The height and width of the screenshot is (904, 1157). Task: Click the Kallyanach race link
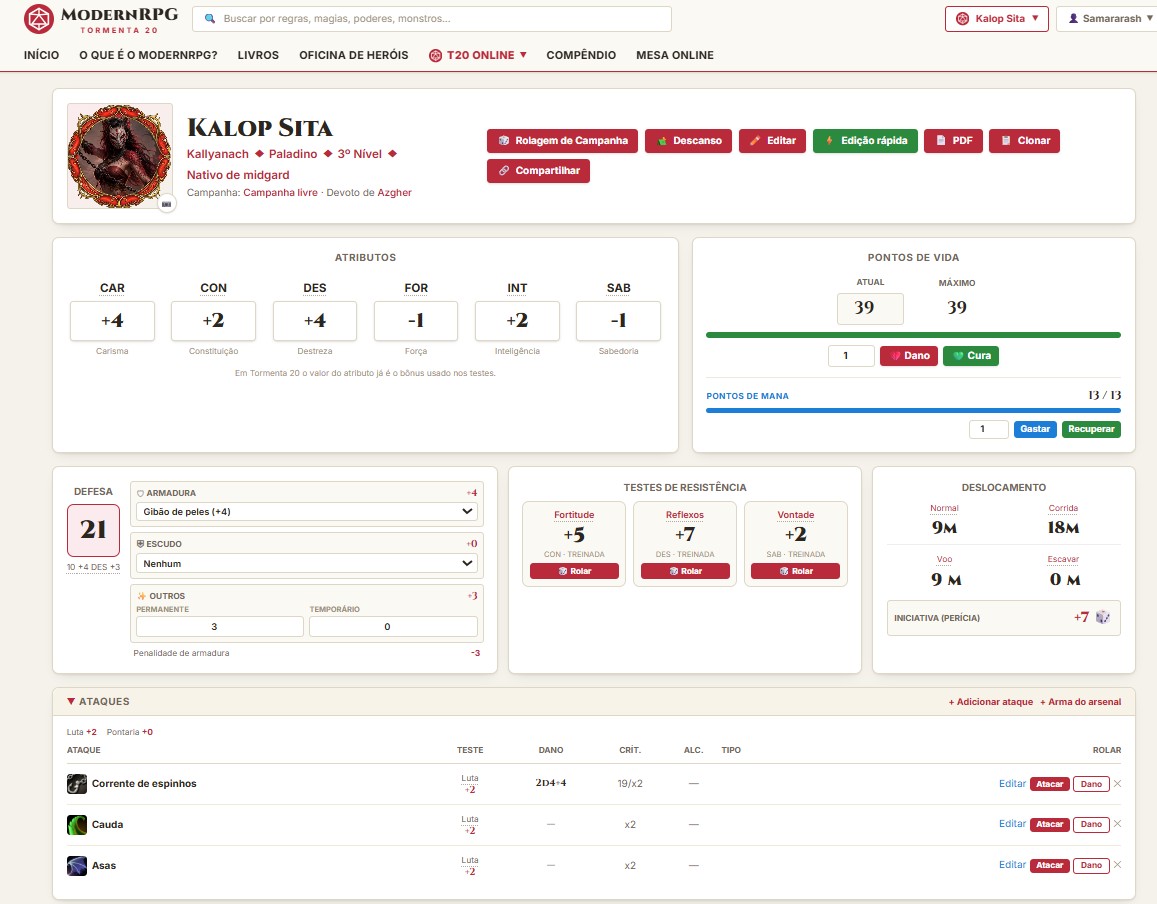tap(218, 153)
